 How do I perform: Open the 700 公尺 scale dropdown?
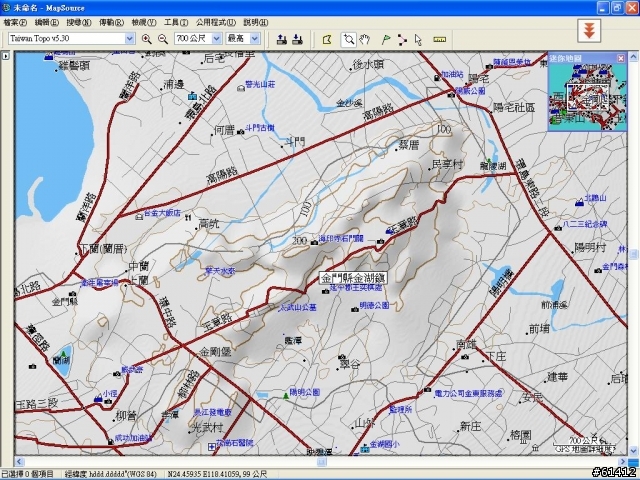pos(217,38)
